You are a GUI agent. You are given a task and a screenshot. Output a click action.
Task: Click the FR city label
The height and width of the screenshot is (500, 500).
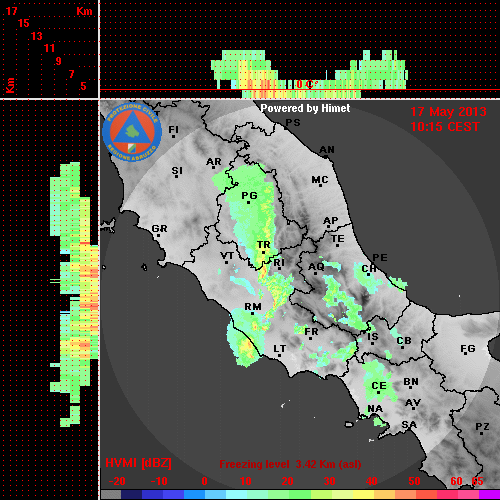[311, 332]
